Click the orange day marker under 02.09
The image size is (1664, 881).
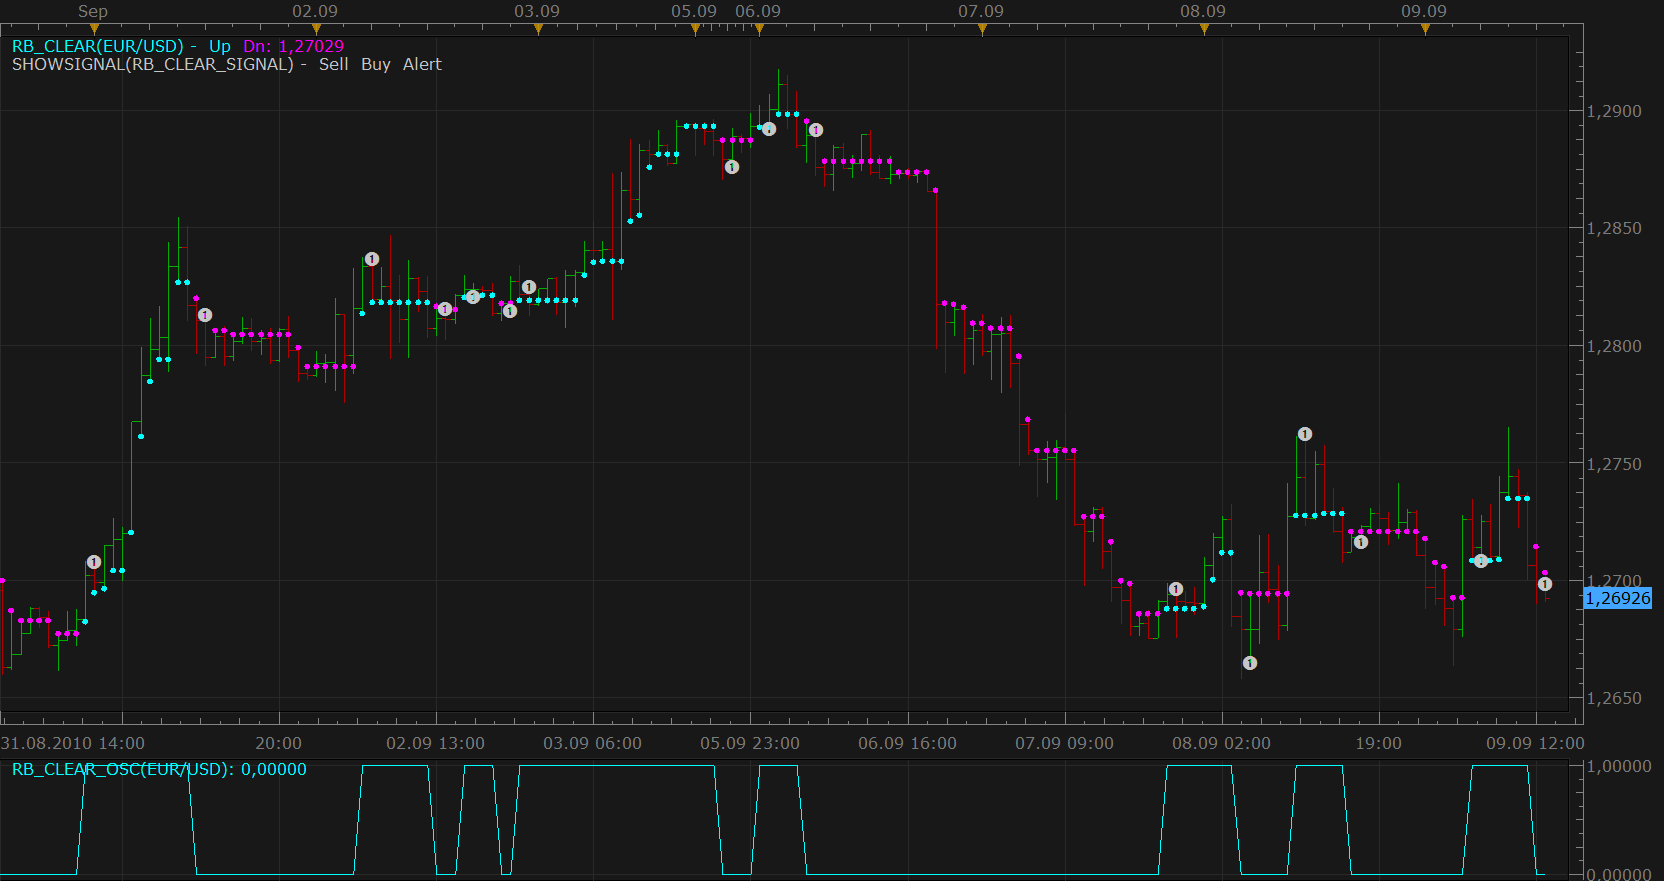(317, 29)
